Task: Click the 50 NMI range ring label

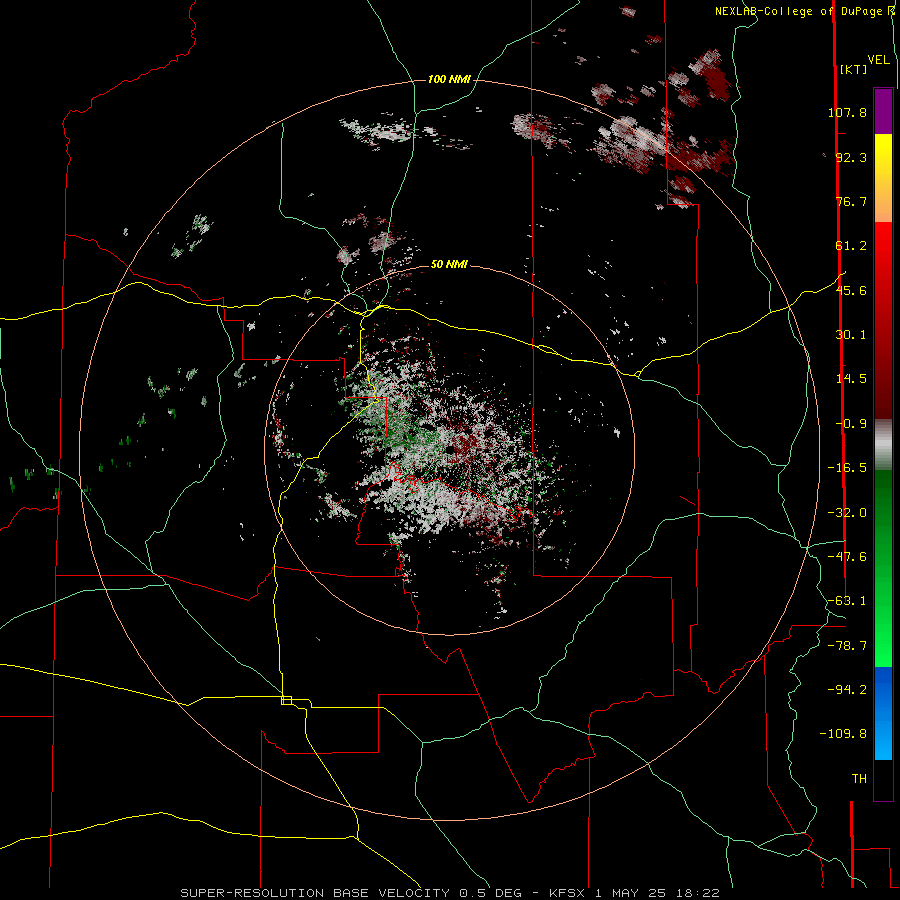Action: click(449, 264)
